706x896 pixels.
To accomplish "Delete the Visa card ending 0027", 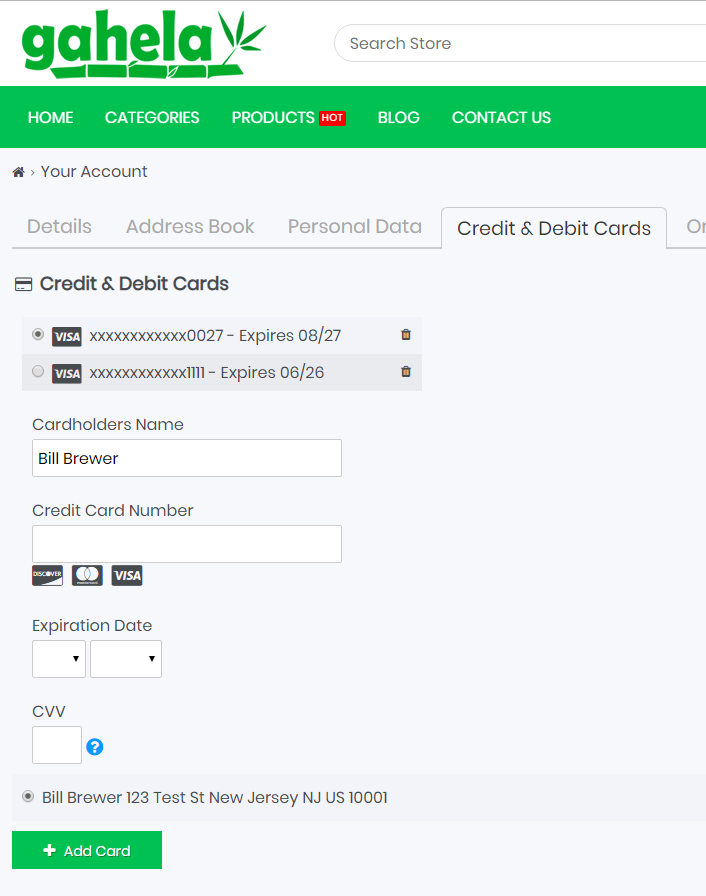I will [406, 335].
